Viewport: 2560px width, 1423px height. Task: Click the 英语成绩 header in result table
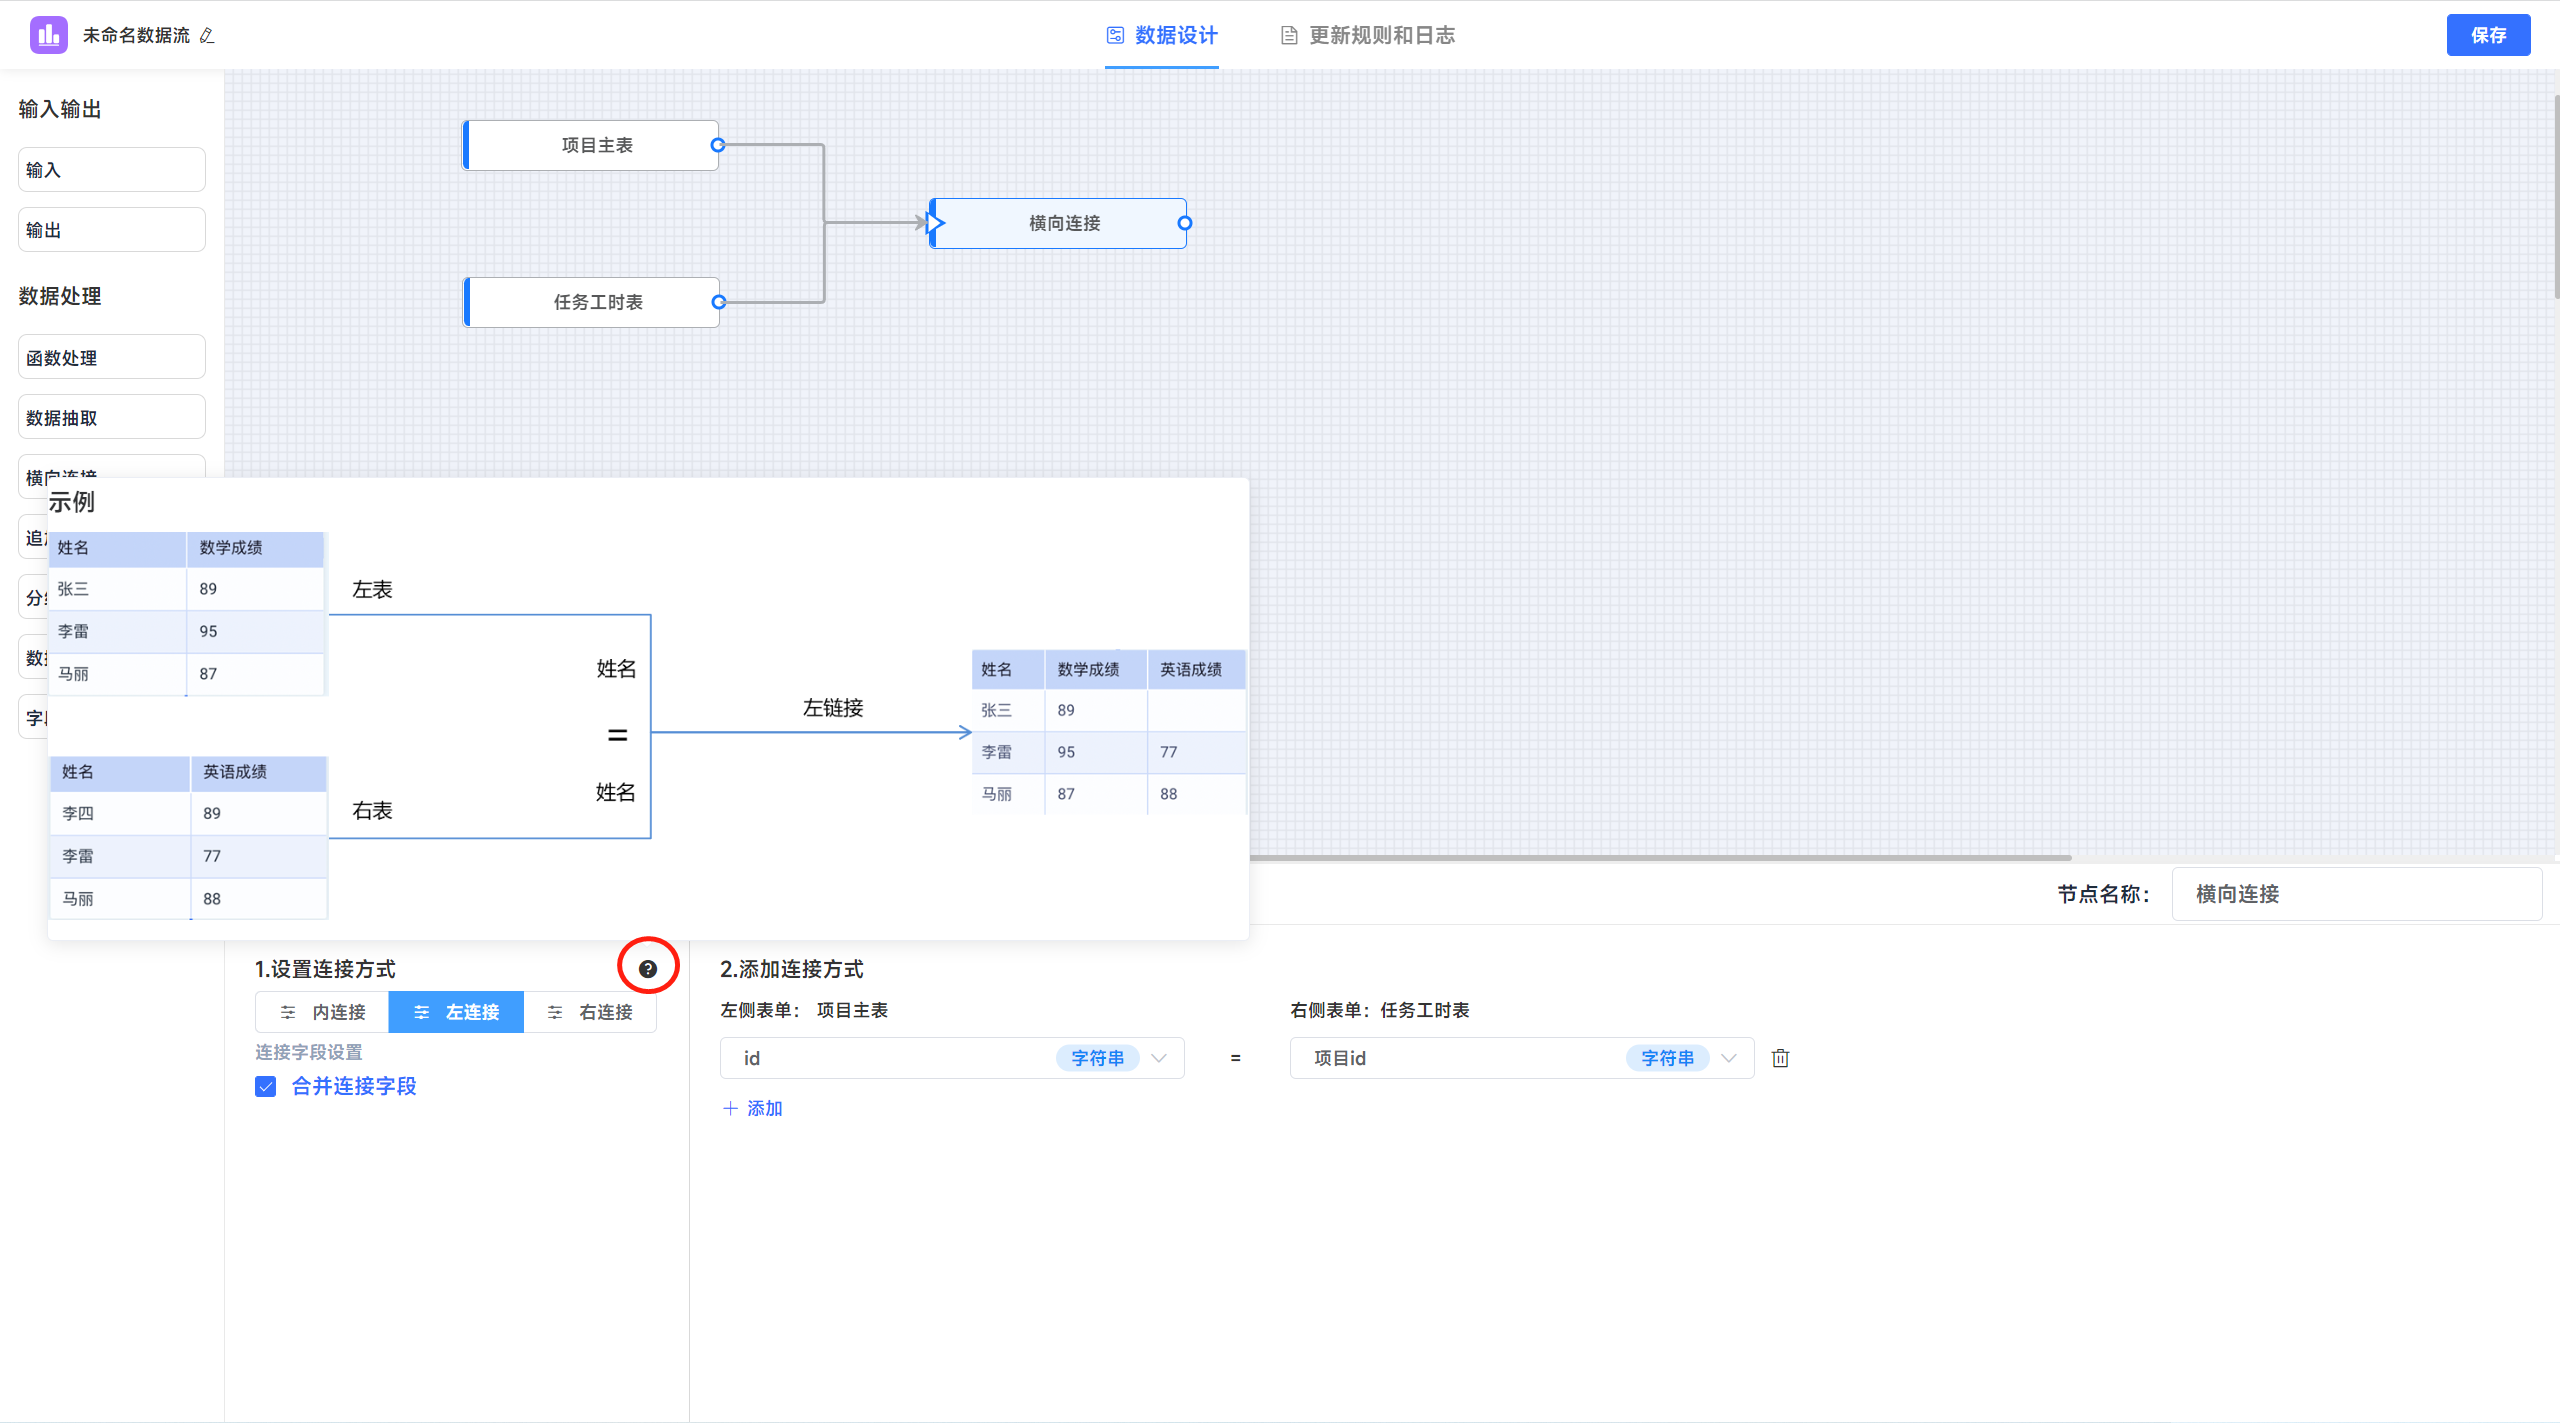tap(1191, 669)
